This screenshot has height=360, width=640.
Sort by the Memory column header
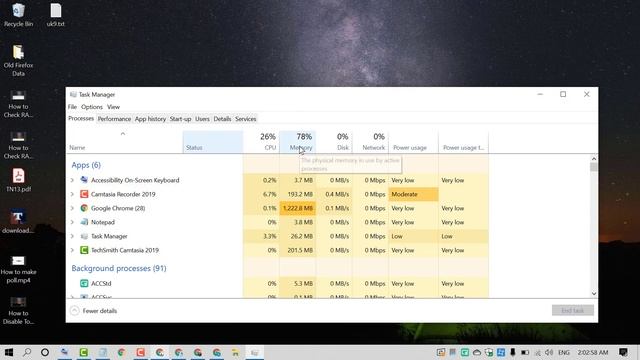coord(298,142)
